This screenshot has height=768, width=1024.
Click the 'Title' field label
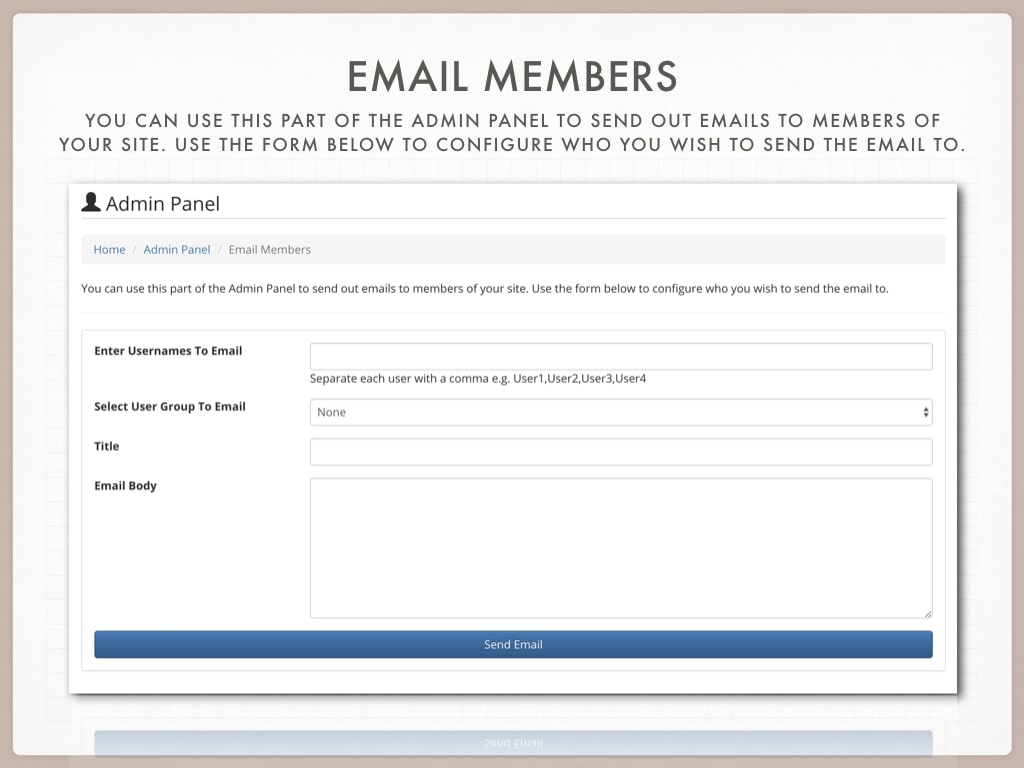click(x=106, y=446)
